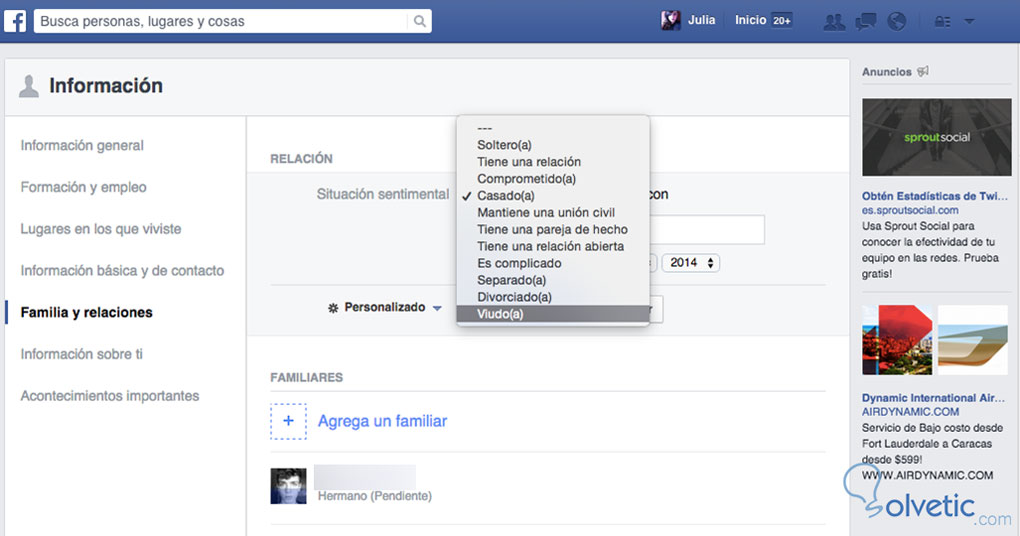Choose Tiene una pareja de hecho option
Image resolution: width=1020 pixels, height=536 pixels.
tap(553, 229)
